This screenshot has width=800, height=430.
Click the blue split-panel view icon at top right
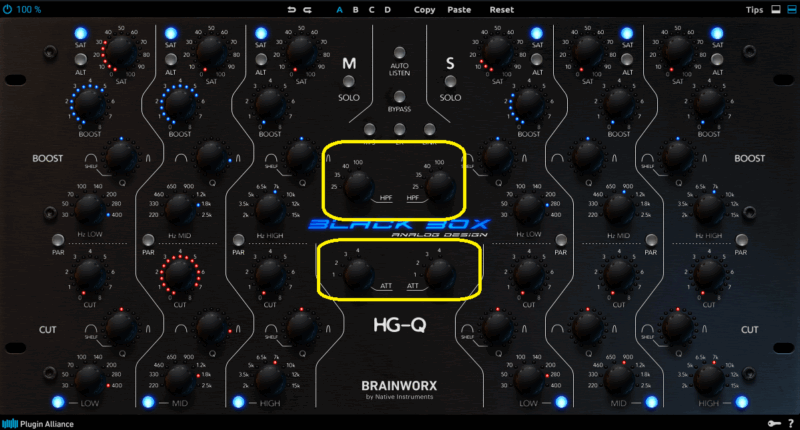click(791, 10)
